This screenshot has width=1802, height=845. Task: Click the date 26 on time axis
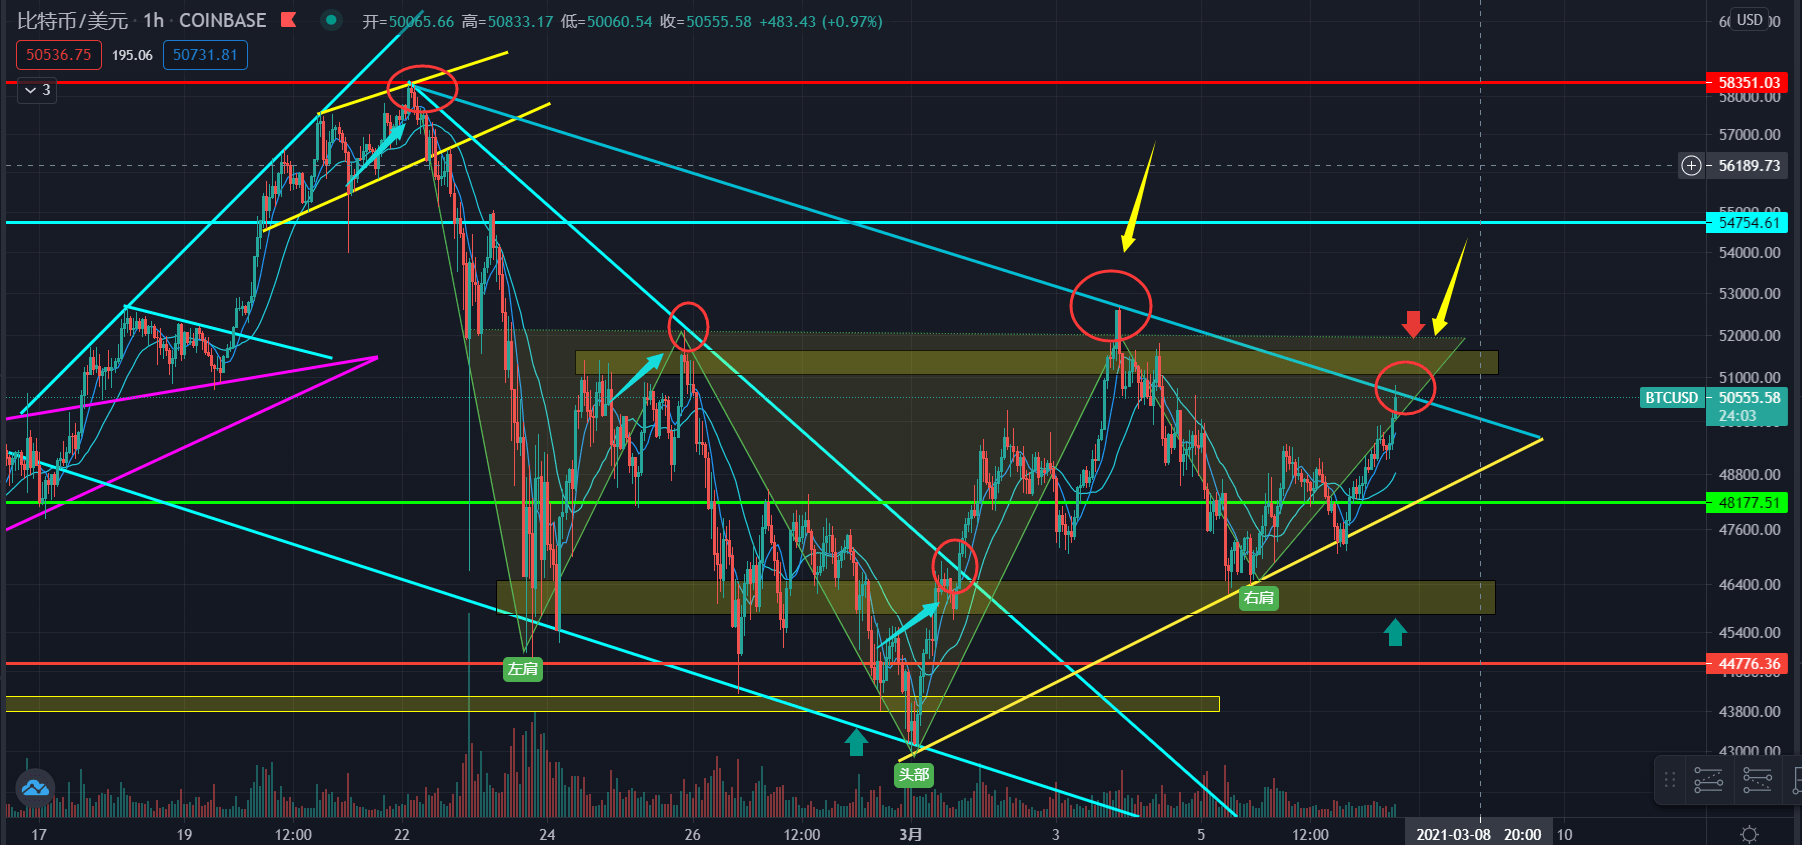692,834
